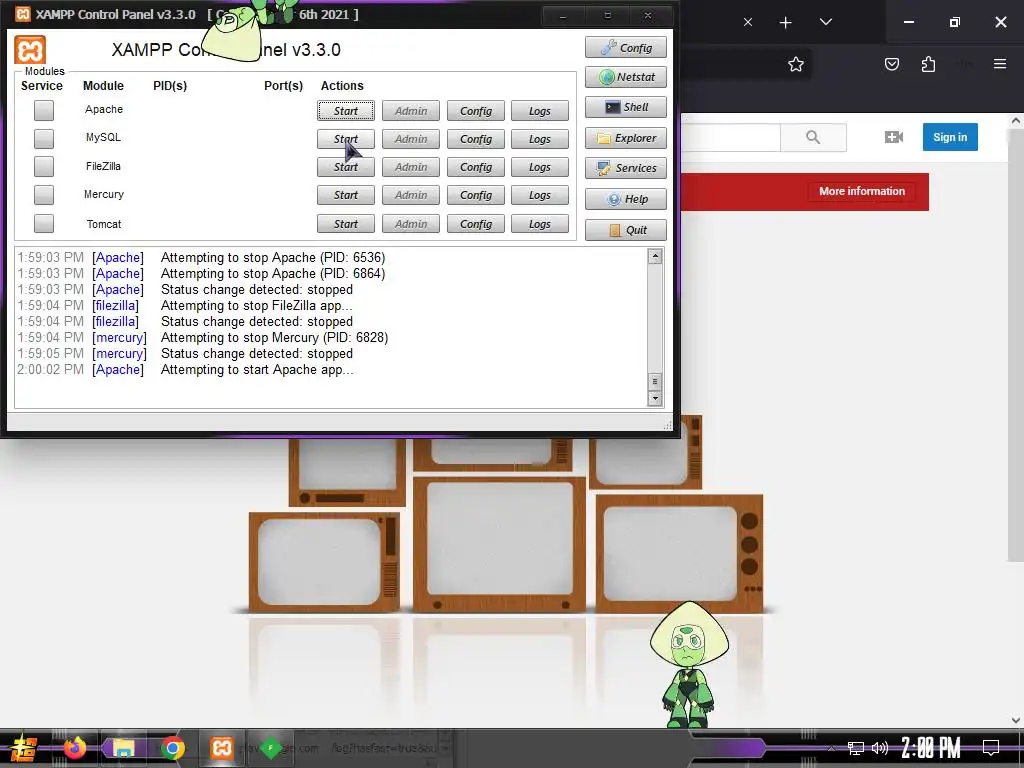The image size is (1024, 768).
Task: Open the notification center icon
Action: point(991,747)
